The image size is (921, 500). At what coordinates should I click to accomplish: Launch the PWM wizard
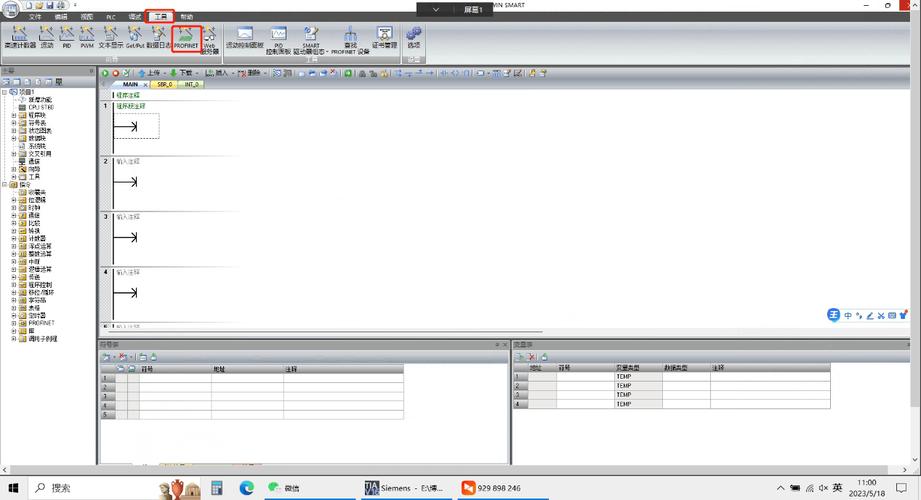pos(87,37)
